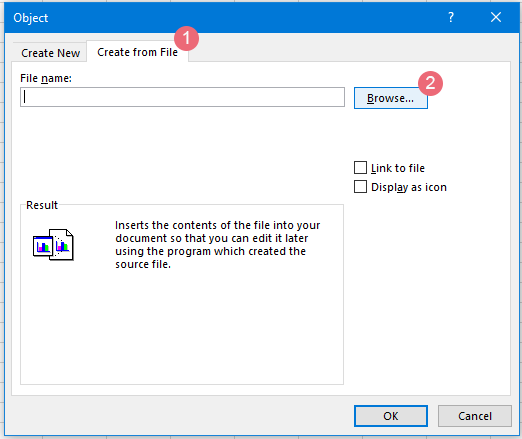Click the empty middle of the blue title bar

tap(247, 17)
